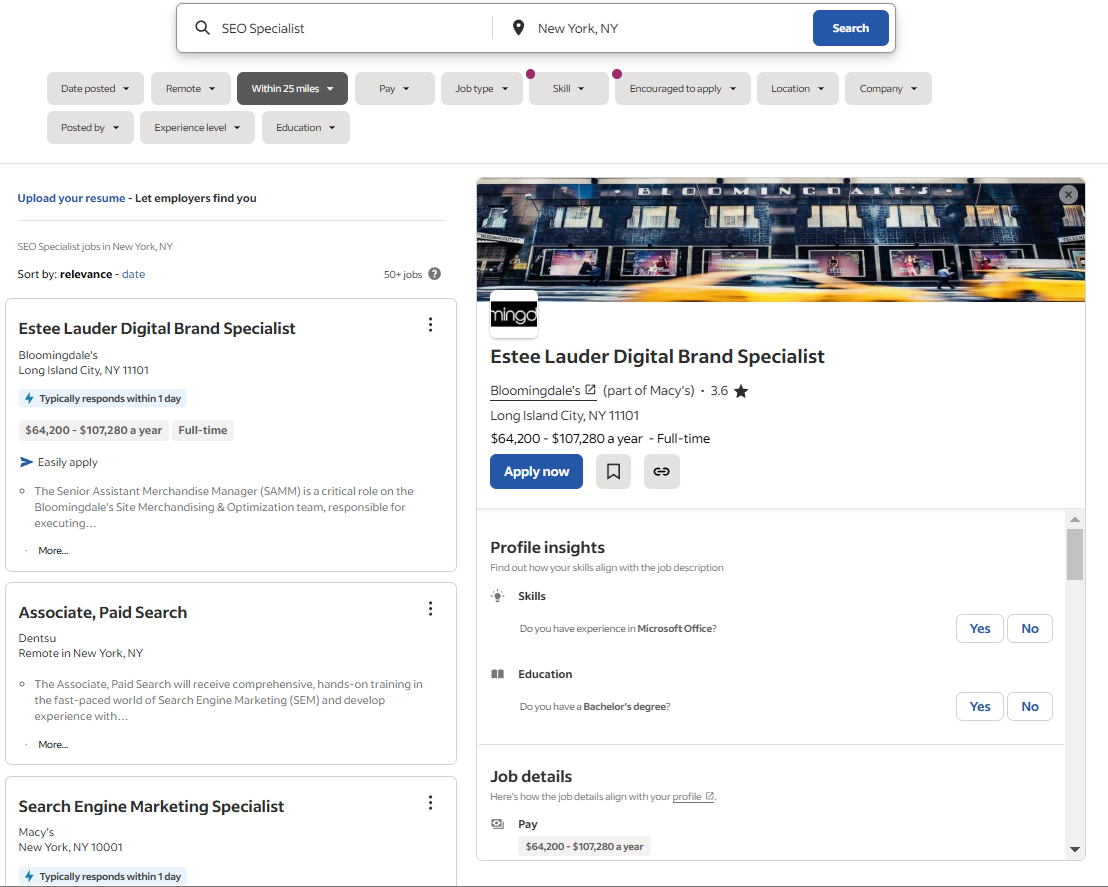Open Associate, Paid Search listing title

click(x=103, y=612)
